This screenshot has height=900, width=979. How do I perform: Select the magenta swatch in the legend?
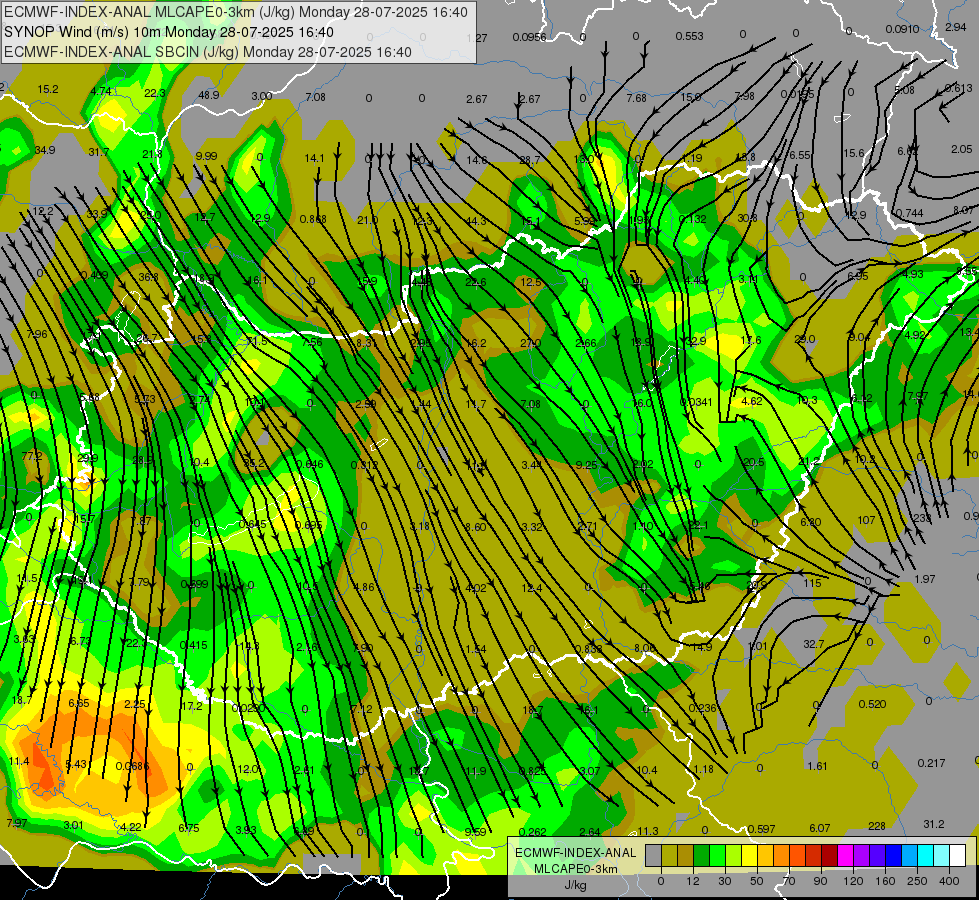pyautogui.click(x=846, y=855)
